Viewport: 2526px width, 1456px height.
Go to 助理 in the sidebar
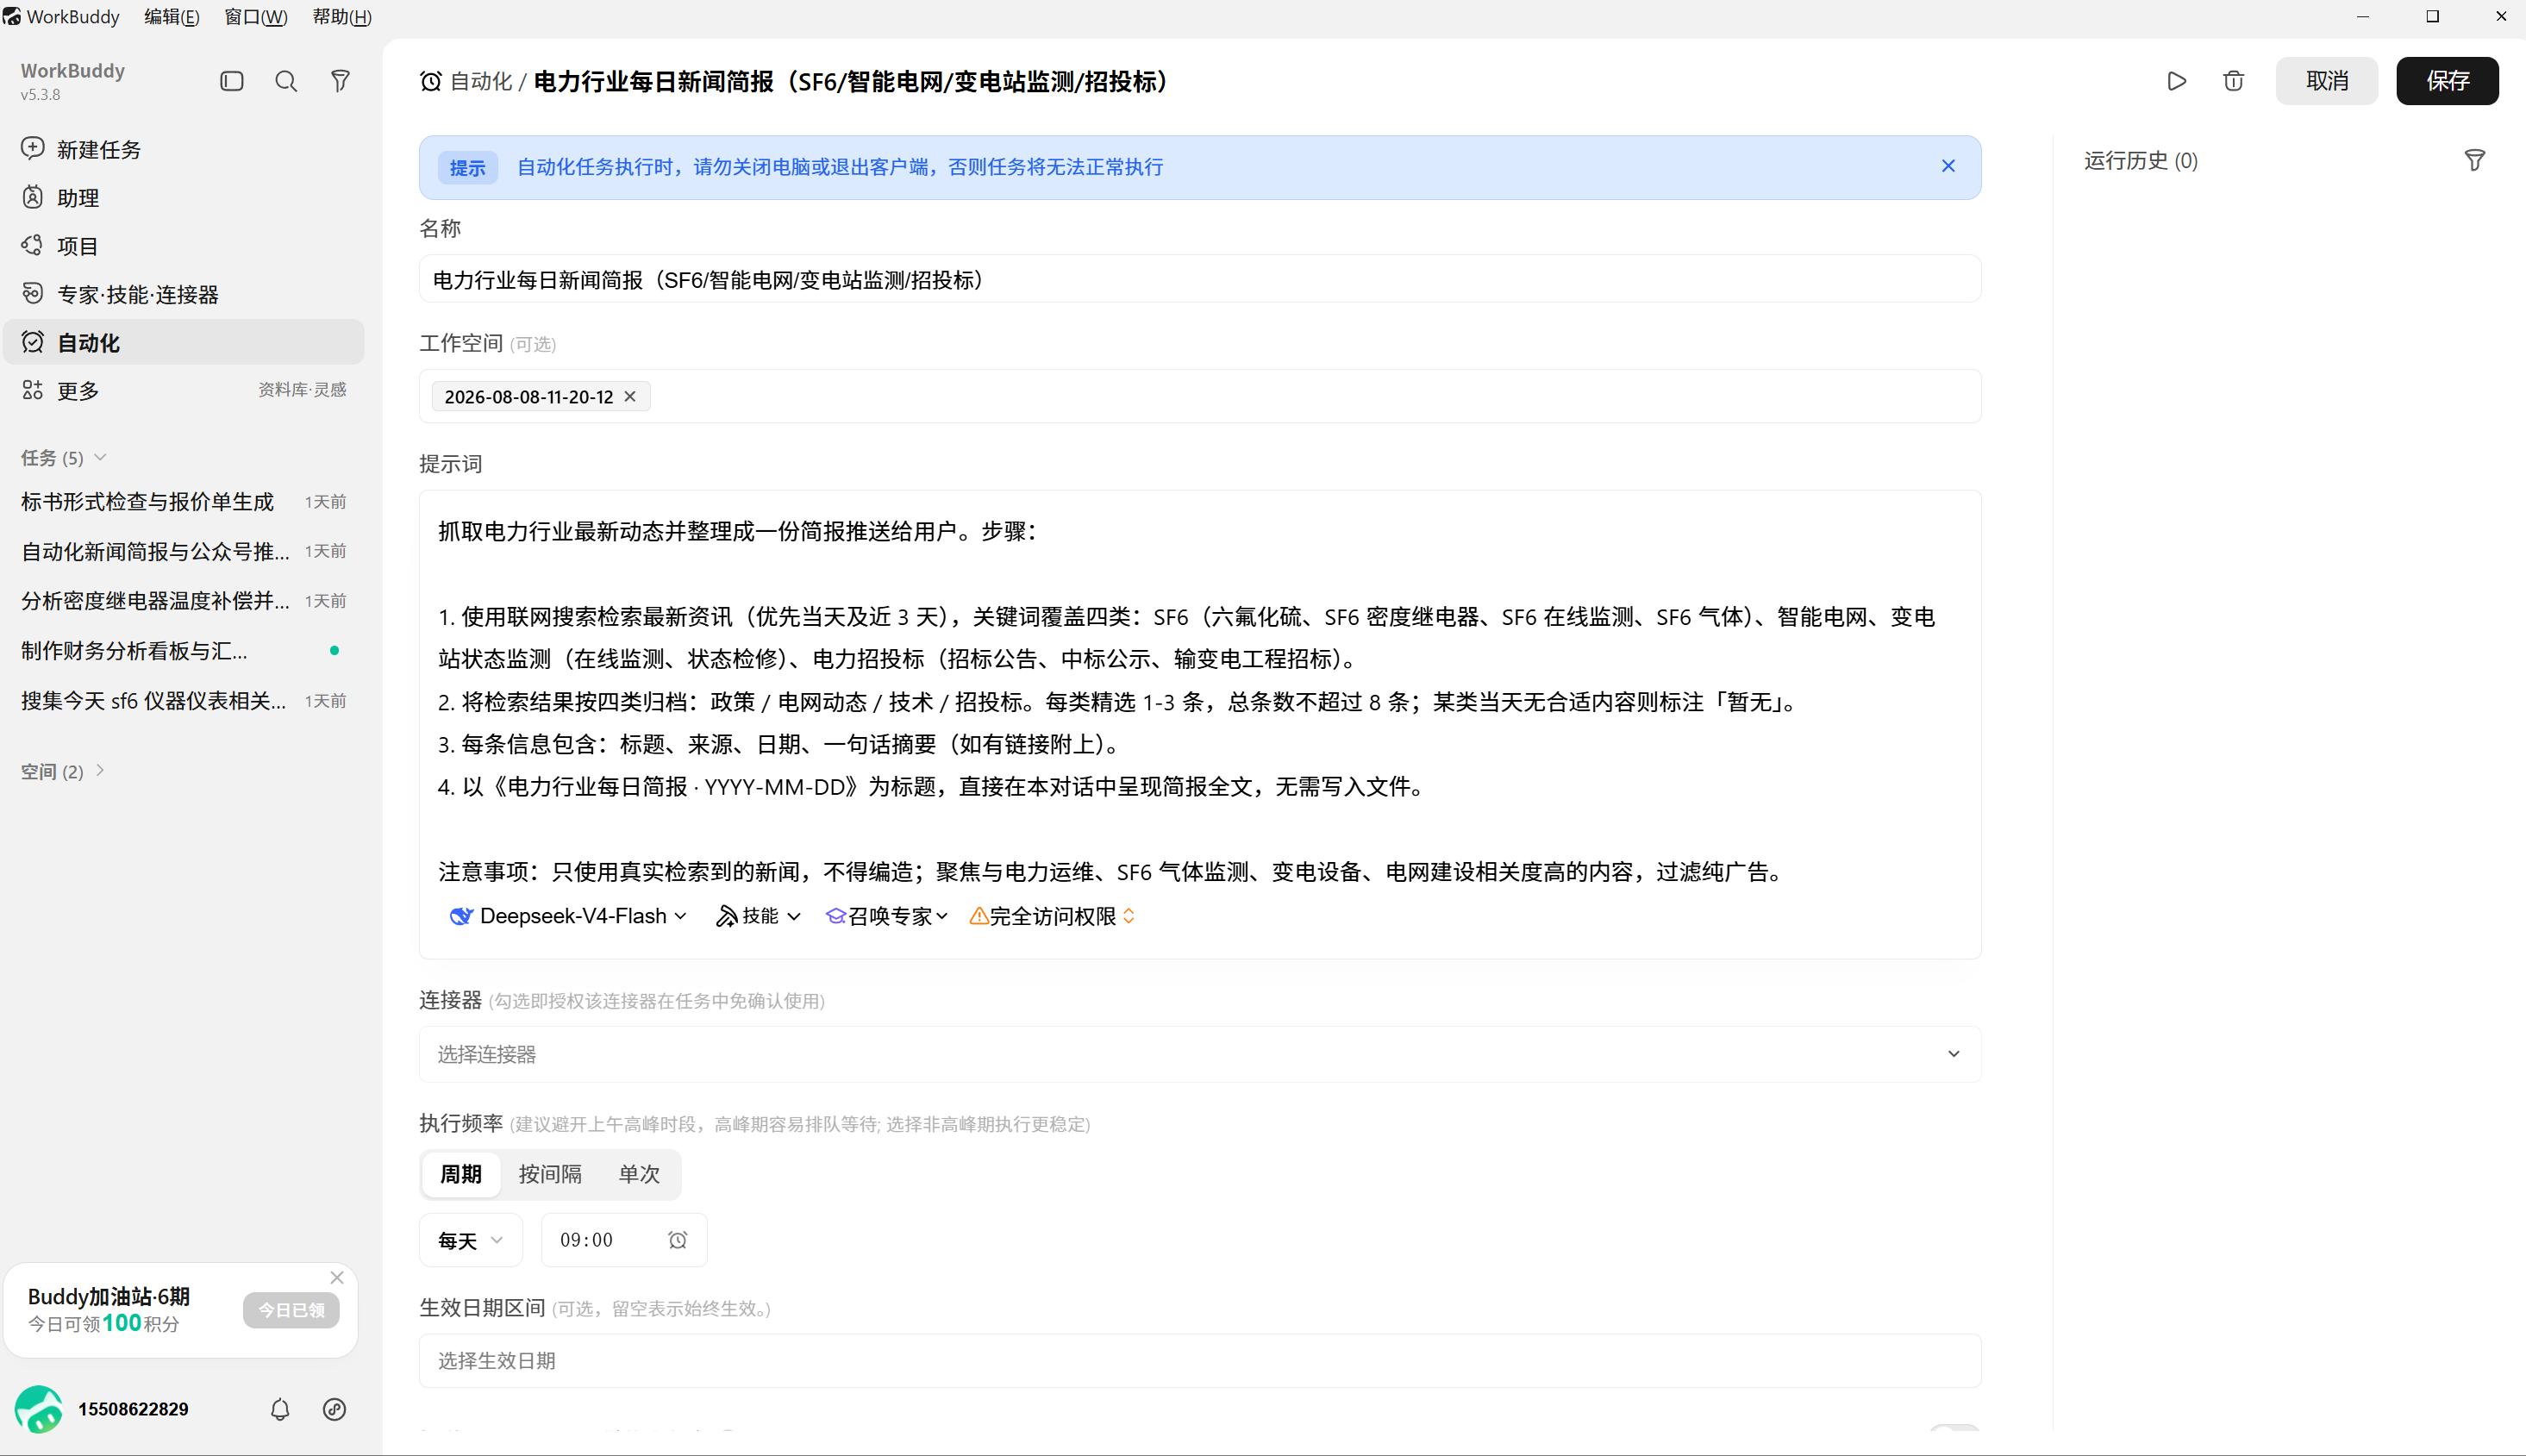point(184,198)
